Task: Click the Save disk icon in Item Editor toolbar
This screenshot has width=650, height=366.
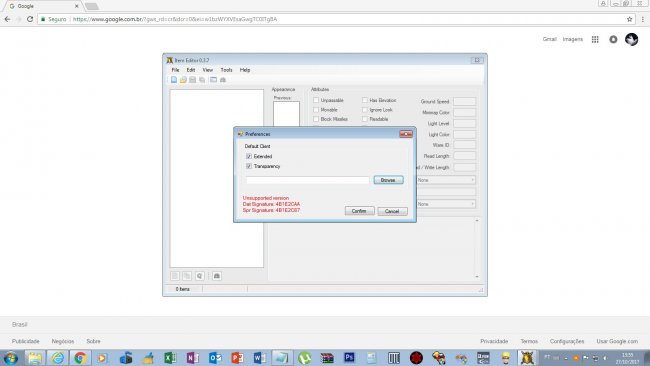Action: coord(192,80)
